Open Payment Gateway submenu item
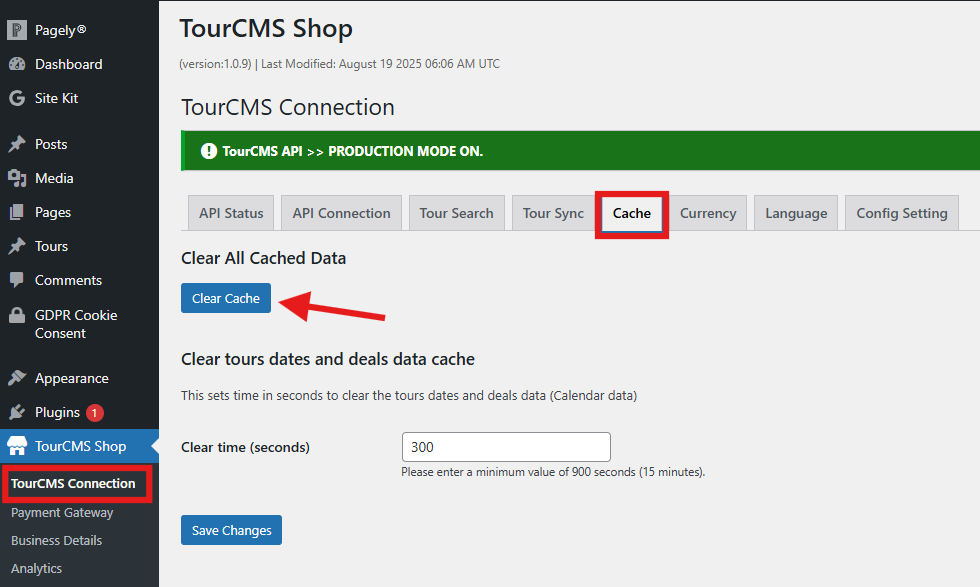Viewport: 980px width, 587px height. tap(62, 513)
